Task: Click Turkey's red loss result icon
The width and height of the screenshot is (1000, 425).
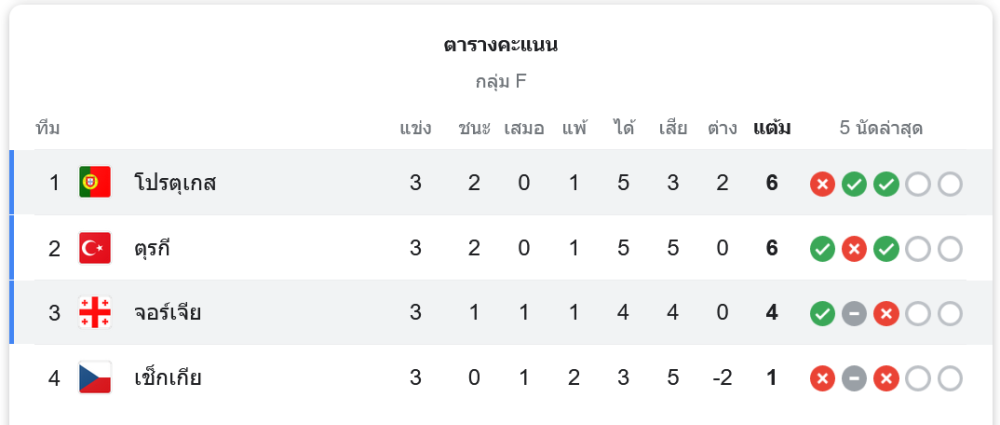Action: (854, 249)
